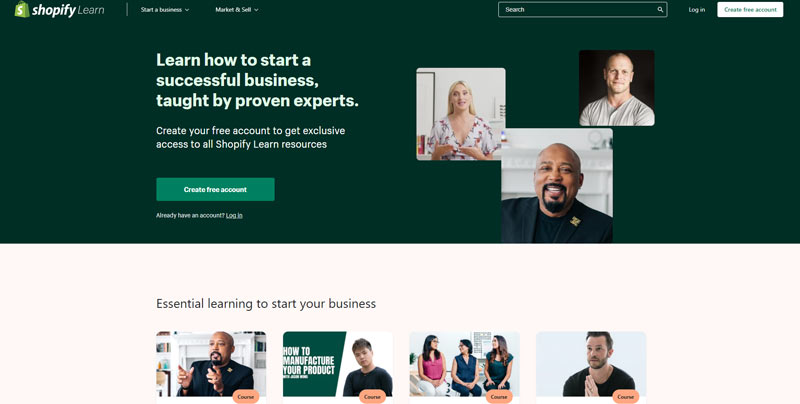Open the smiling man in black suit photo
800x404 pixels.
[x=557, y=185]
